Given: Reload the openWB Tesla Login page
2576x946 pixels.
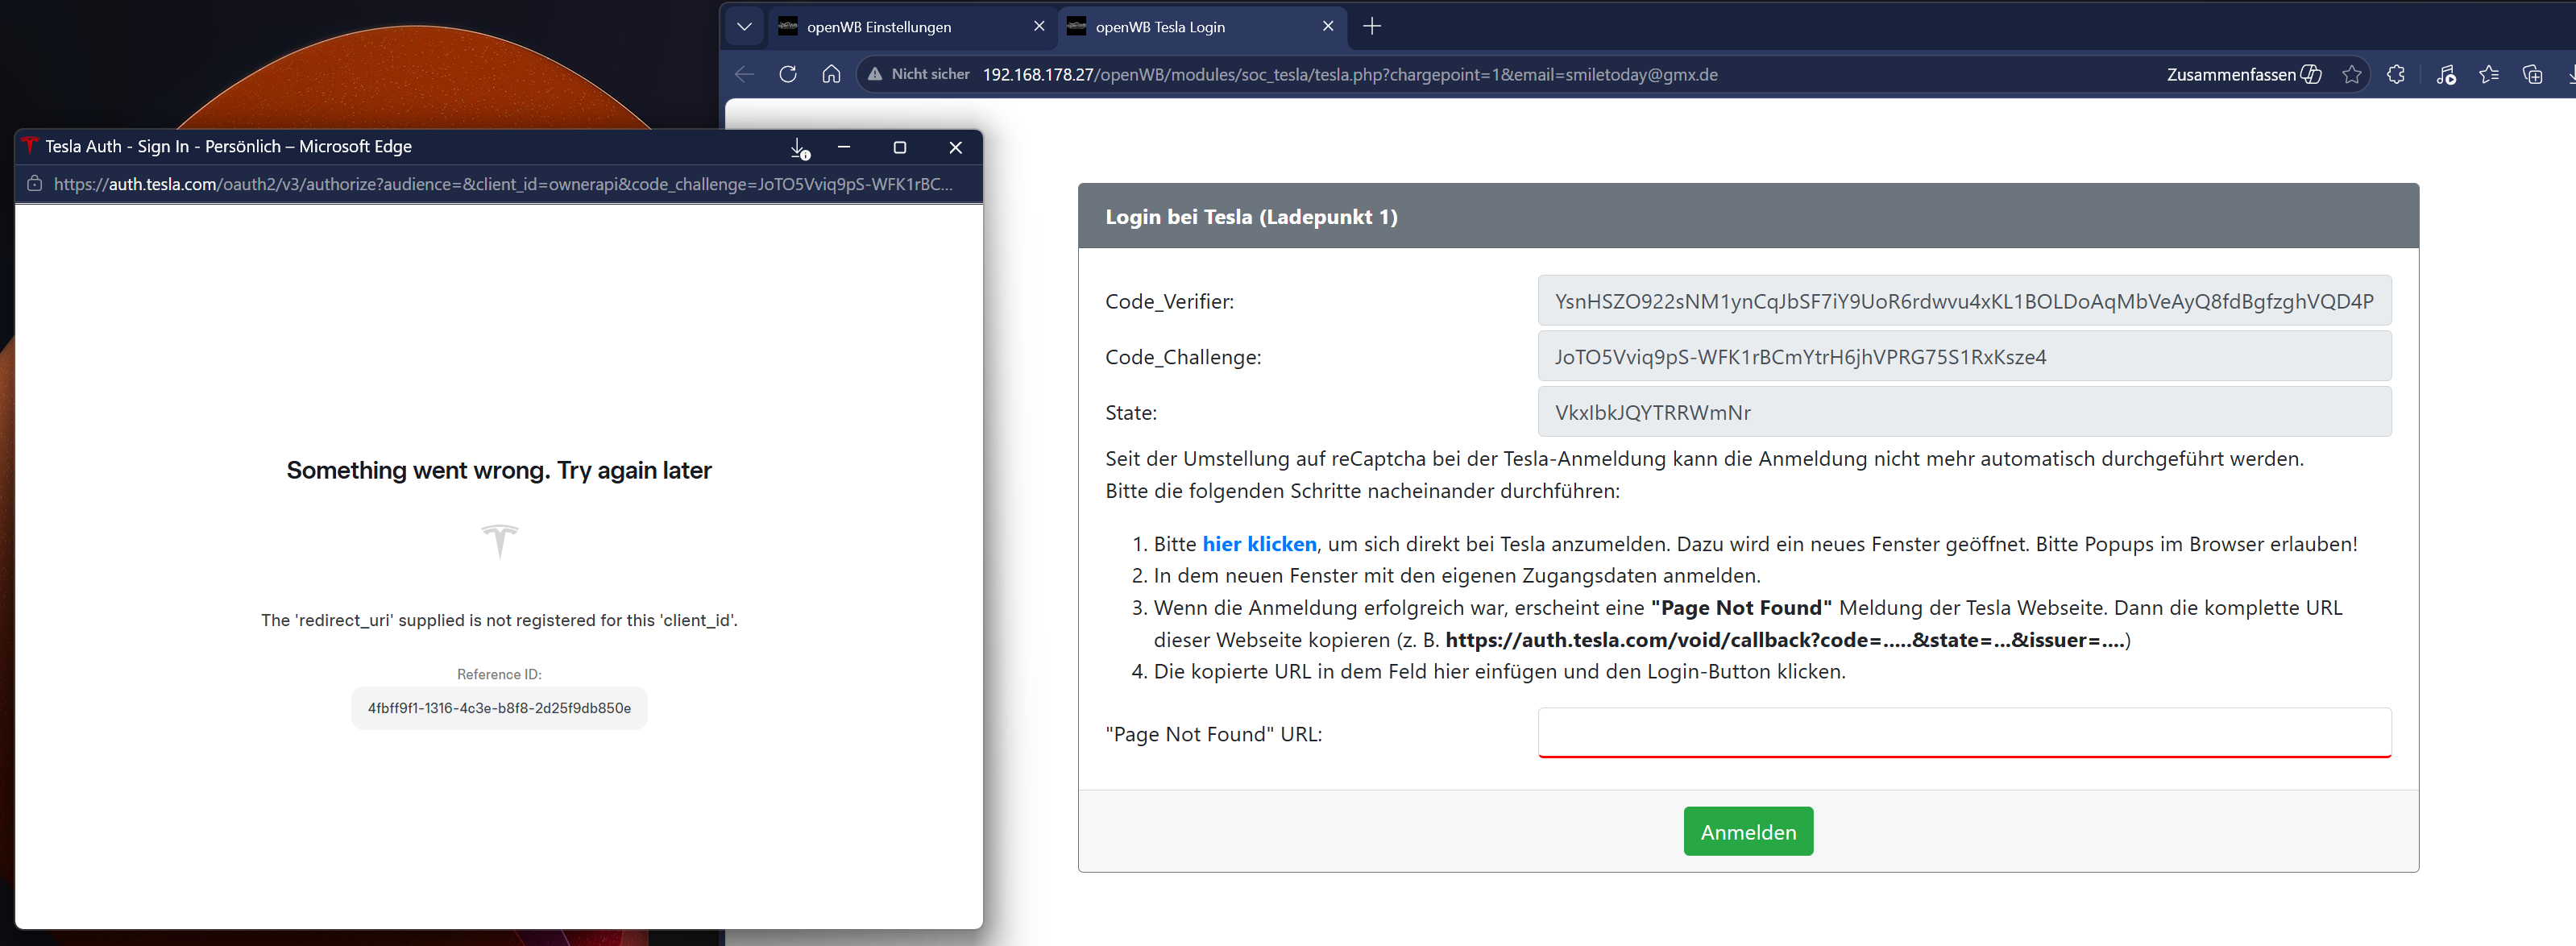Looking at the screenshot, I should (x=787, y=74).
